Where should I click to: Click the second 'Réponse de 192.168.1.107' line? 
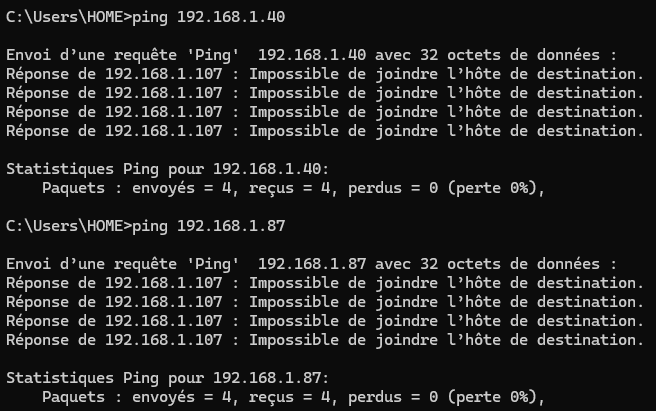[x=325, y=93]
